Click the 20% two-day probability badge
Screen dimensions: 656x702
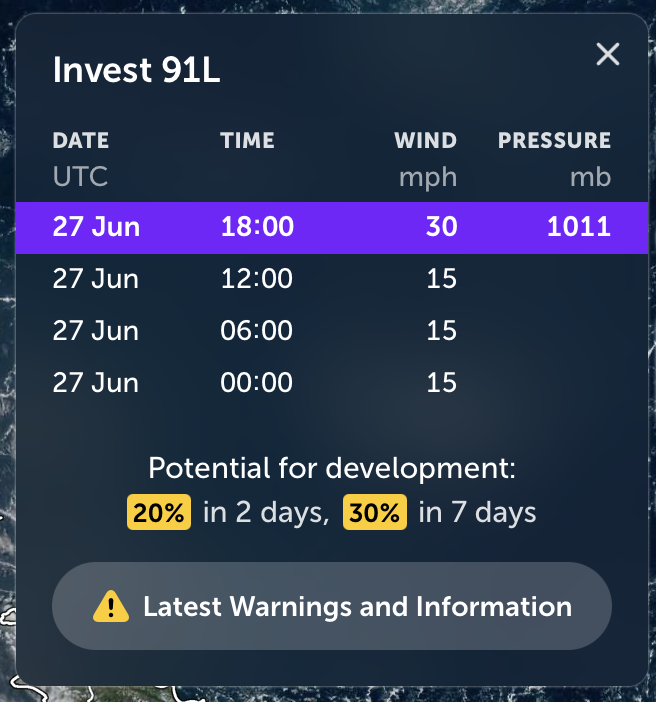point(159,513)
